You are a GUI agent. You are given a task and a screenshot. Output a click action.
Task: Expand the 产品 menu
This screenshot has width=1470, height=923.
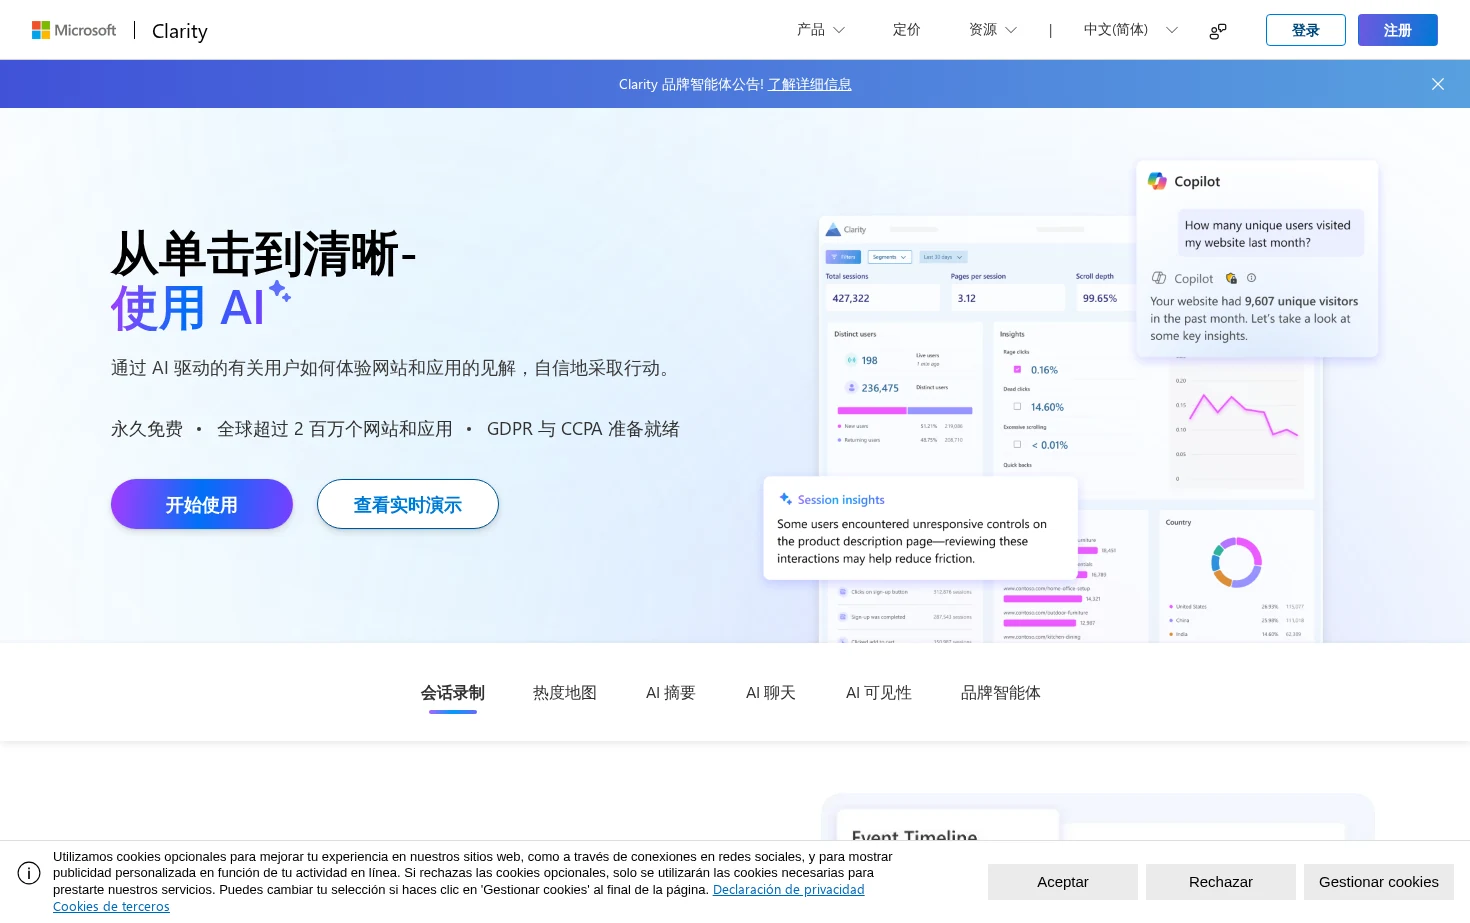pos(821,30)
